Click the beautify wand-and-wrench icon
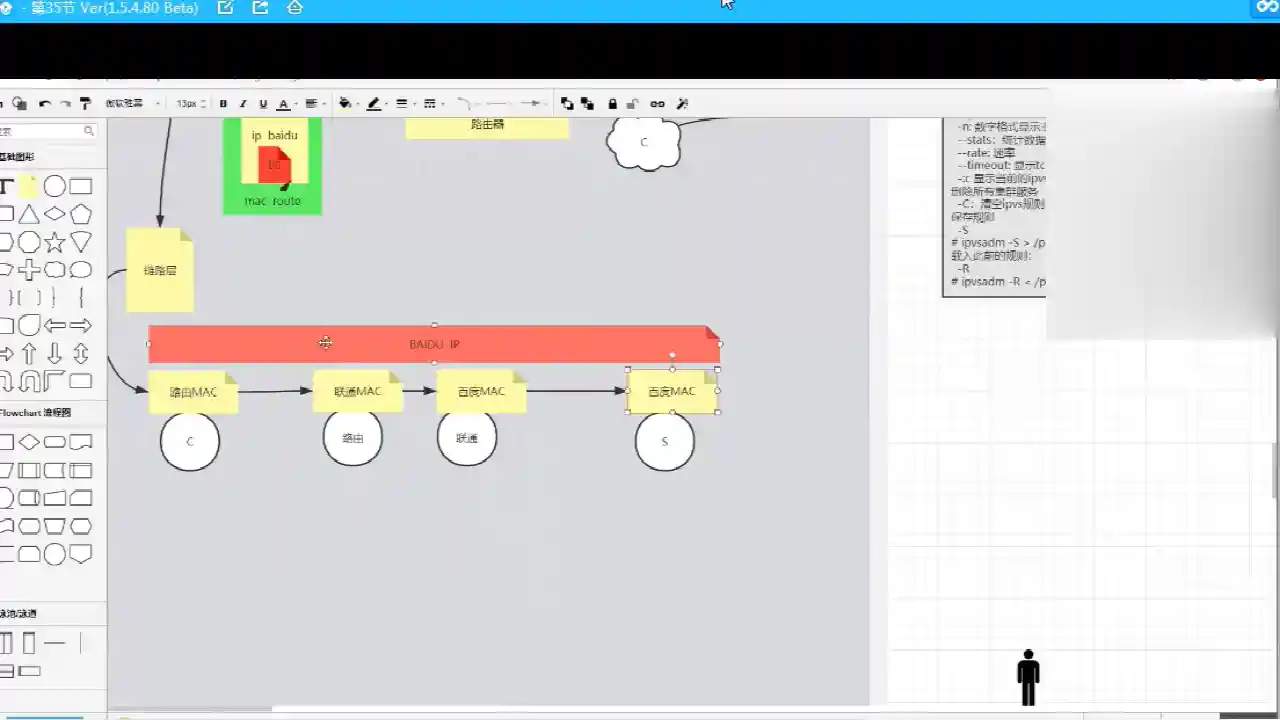Viewport: 1280px width, 720px height. [683, 104]
